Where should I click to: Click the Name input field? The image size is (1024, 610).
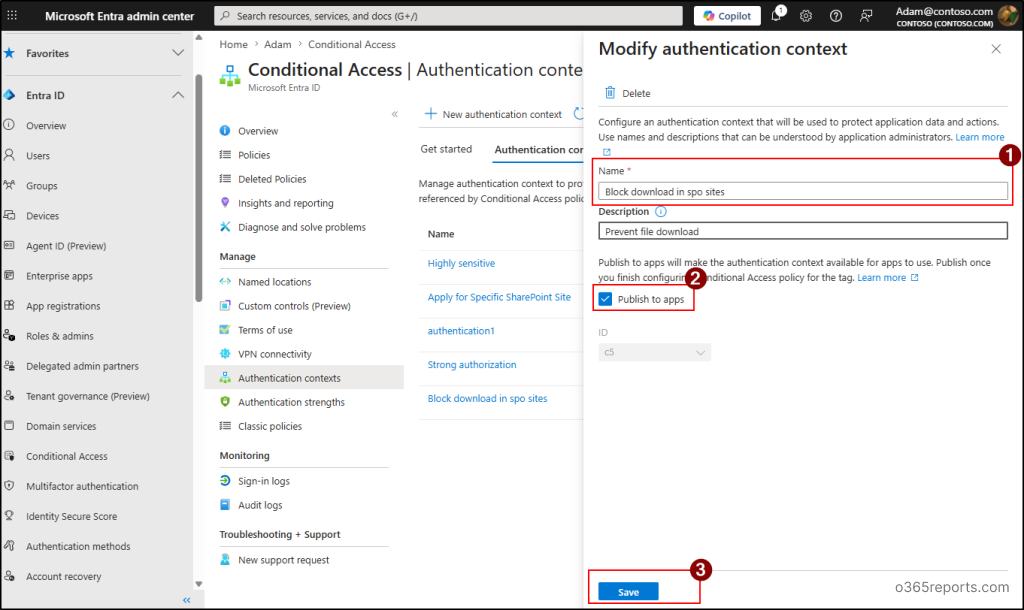coord(803,191)
